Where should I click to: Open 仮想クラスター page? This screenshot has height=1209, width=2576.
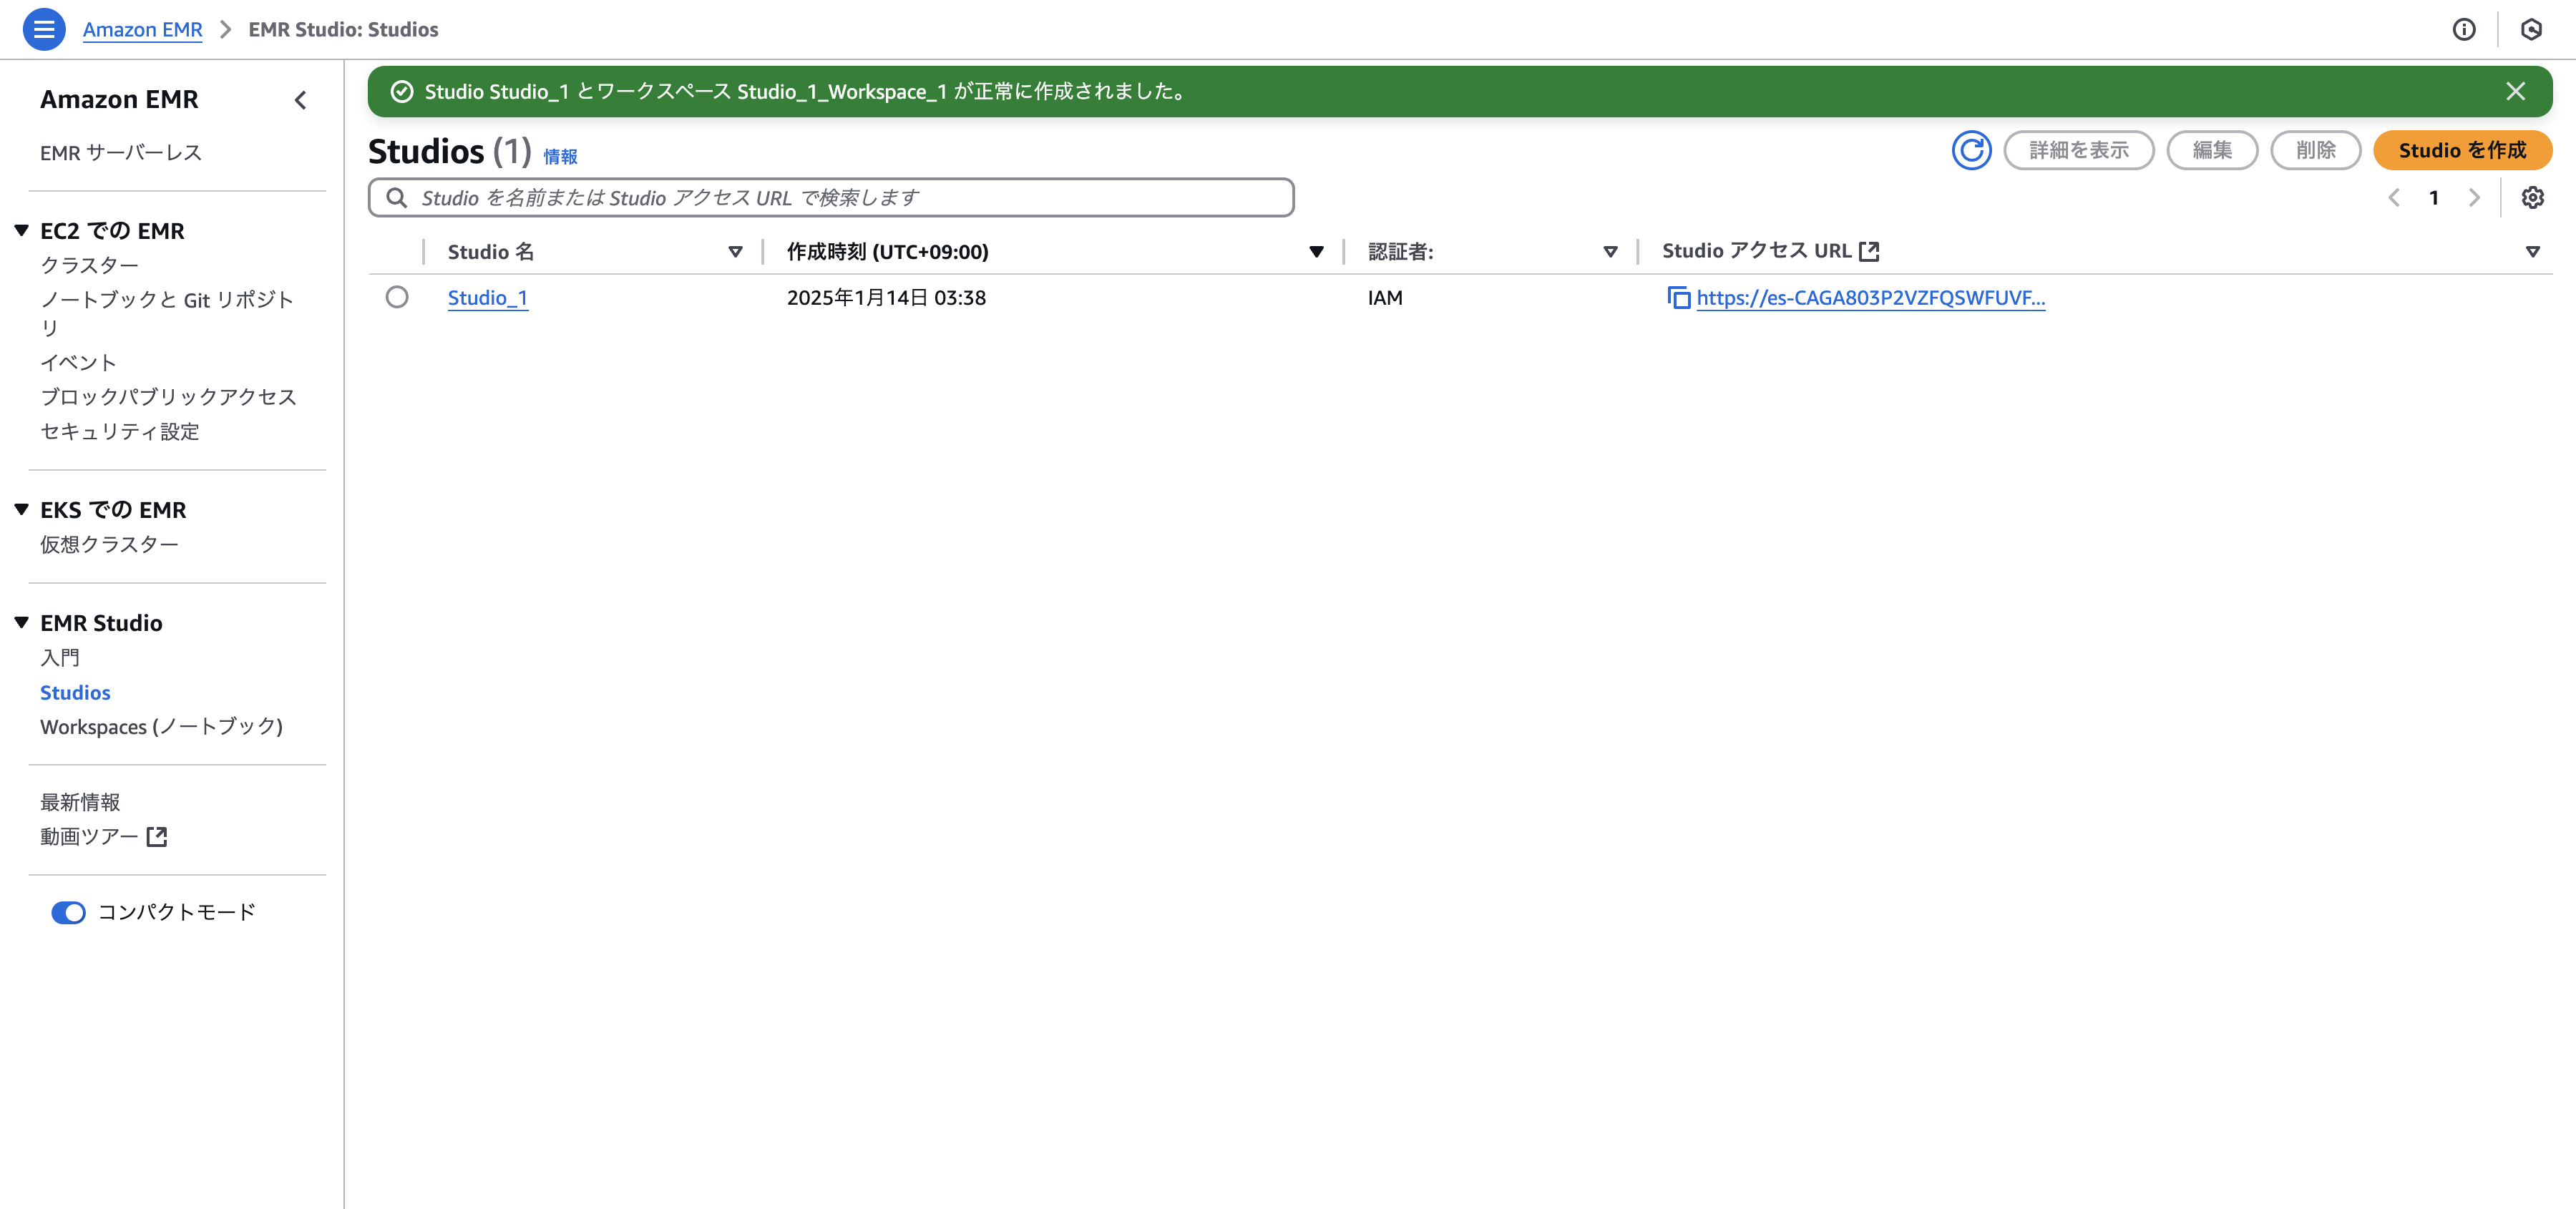click(x=109, y=544)
